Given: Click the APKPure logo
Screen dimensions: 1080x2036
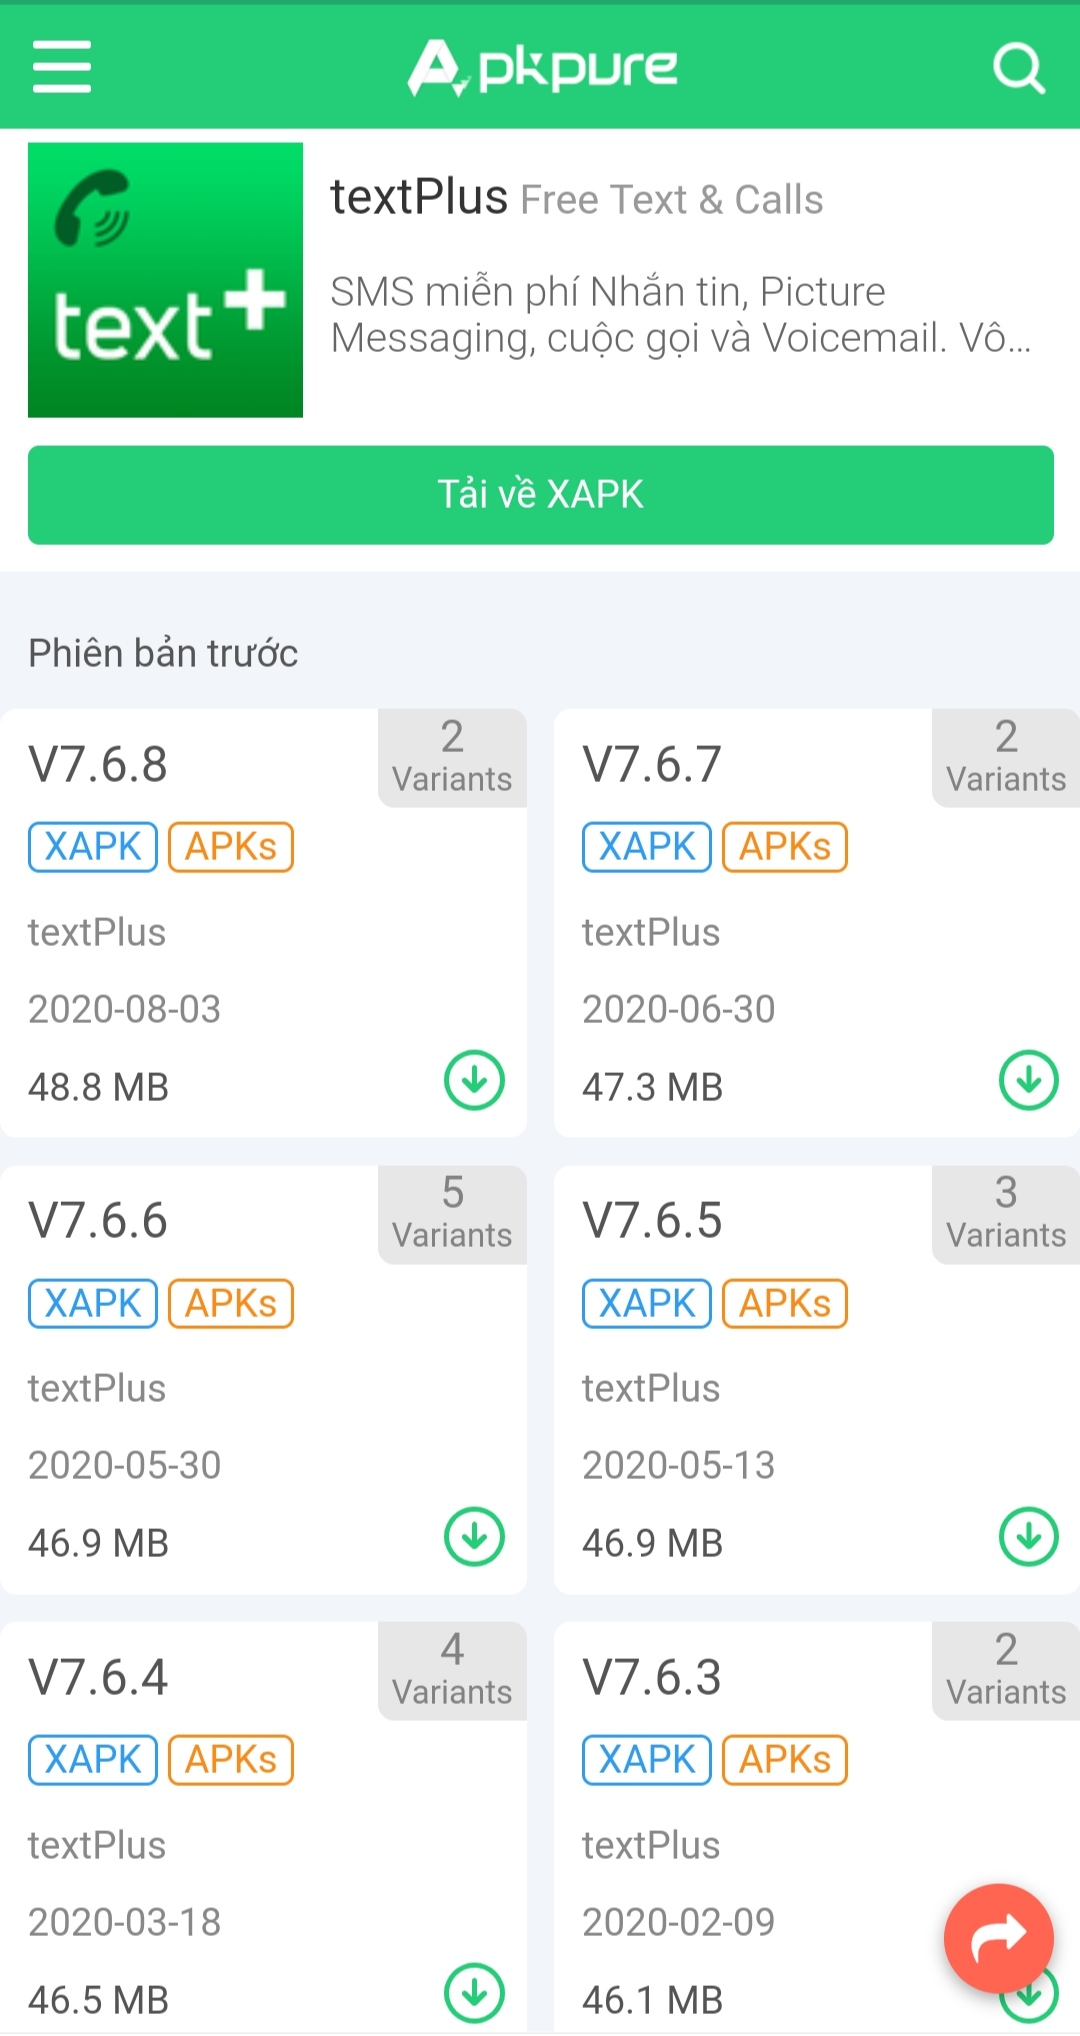Looking at the screenshot, I should click(x=542, y=68).
